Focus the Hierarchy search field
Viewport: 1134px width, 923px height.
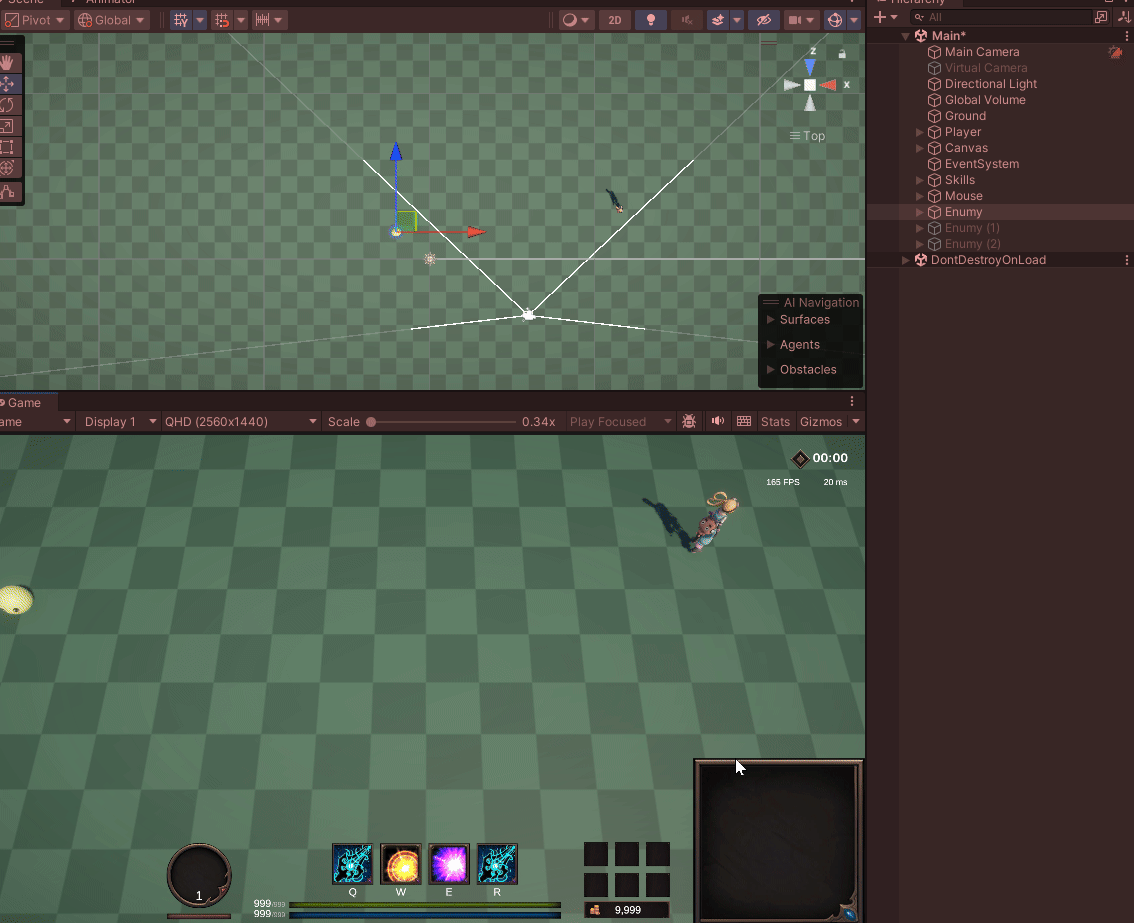(1001, 17)
